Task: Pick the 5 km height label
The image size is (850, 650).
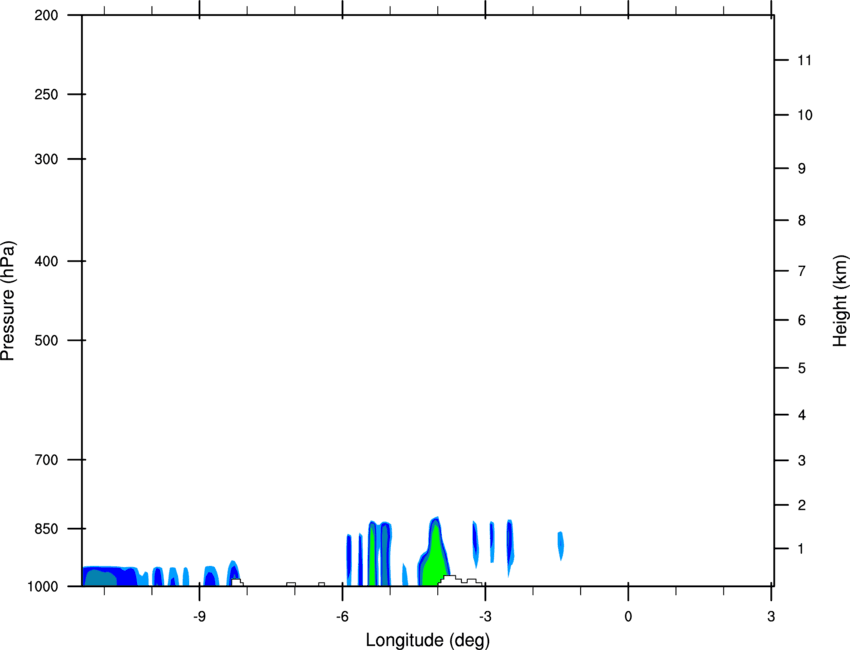Action: click(802, 368)
